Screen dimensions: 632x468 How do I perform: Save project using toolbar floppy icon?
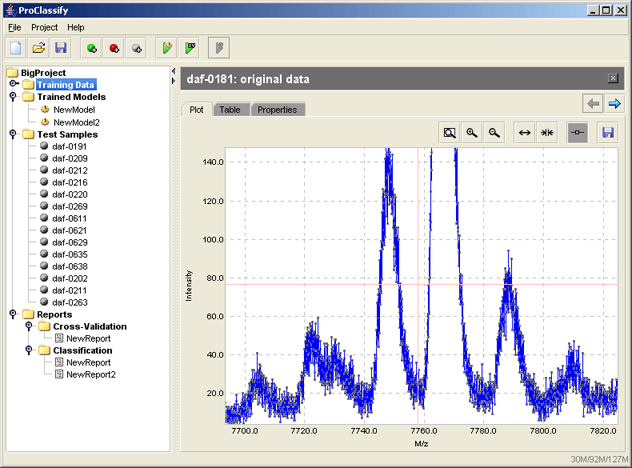pos(61,48)
